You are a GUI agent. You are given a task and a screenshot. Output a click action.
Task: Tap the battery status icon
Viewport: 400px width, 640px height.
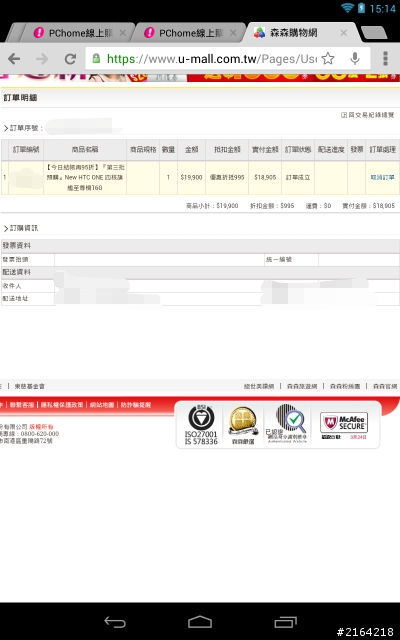(361, 8)
